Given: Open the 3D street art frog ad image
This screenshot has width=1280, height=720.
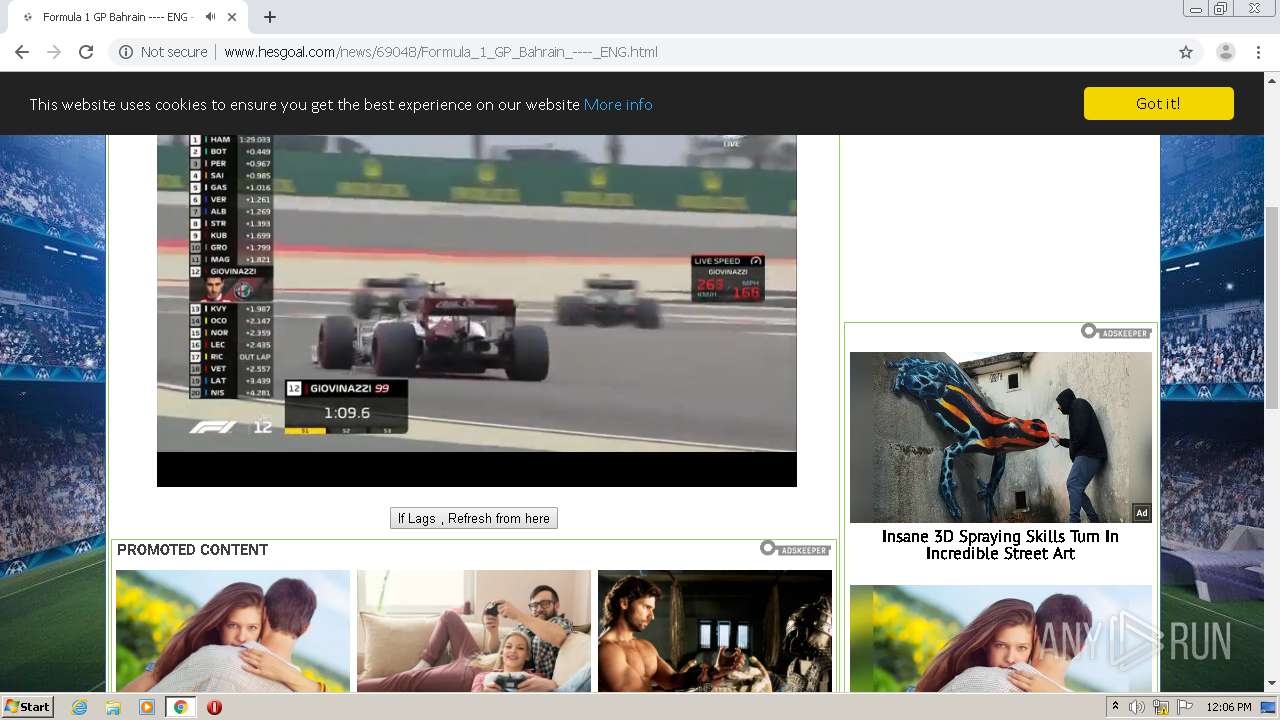Looking at the screenshot, I should pos(1001,437).
